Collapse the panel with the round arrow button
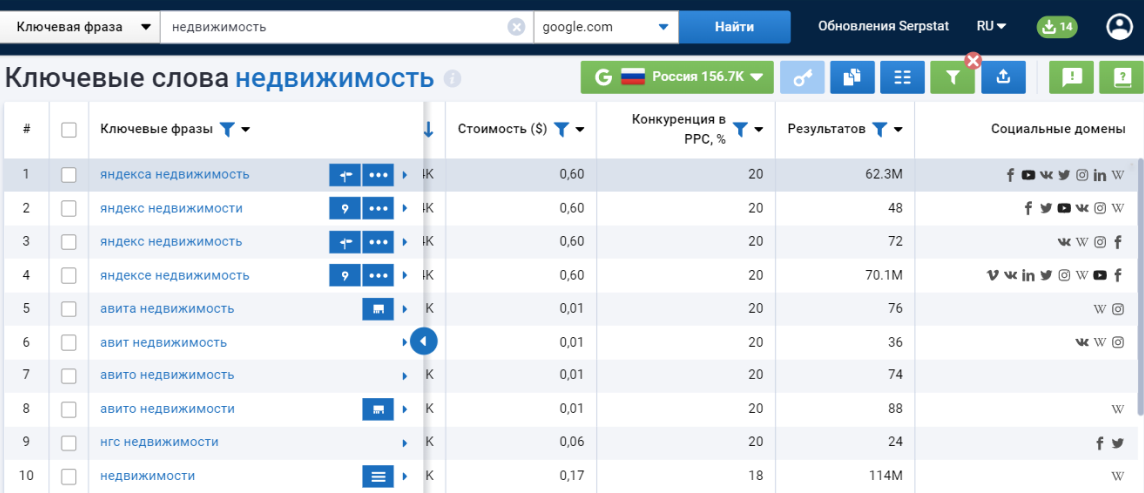This screenshot has width=1144, height=493. click(424, 341)
